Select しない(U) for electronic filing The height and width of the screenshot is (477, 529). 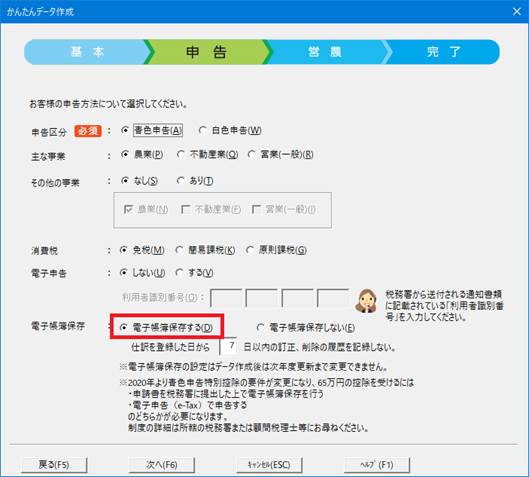click(142, 273)
